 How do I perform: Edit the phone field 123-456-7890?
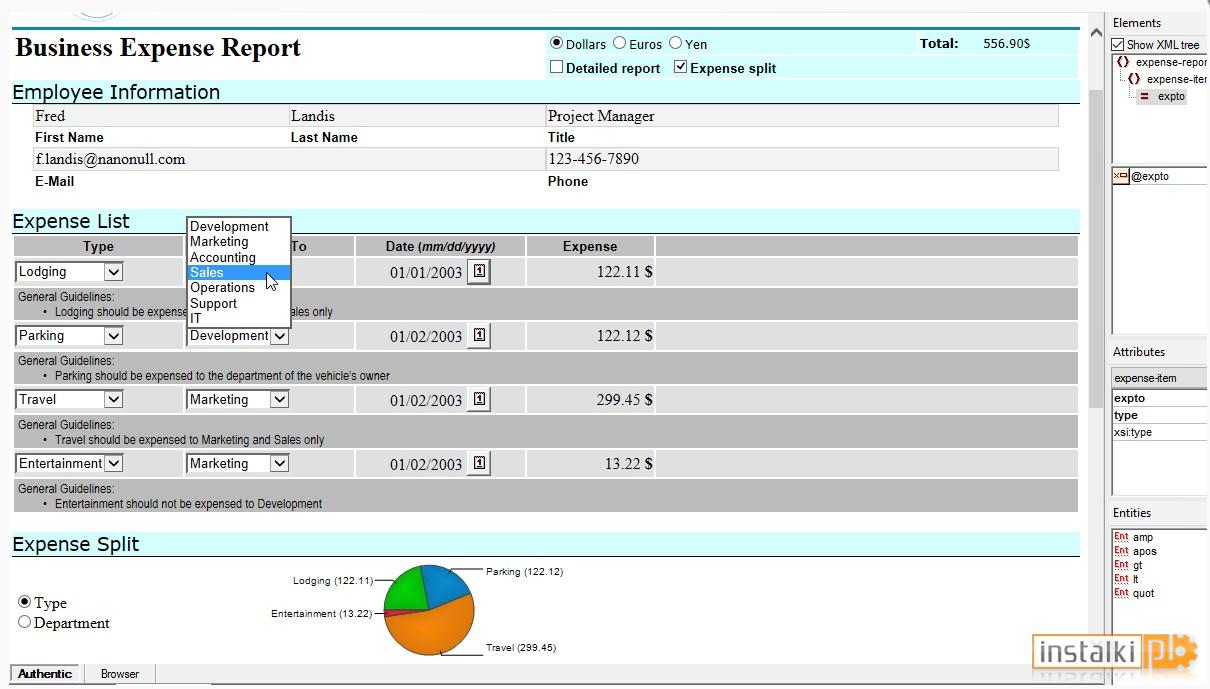point(802,159)
